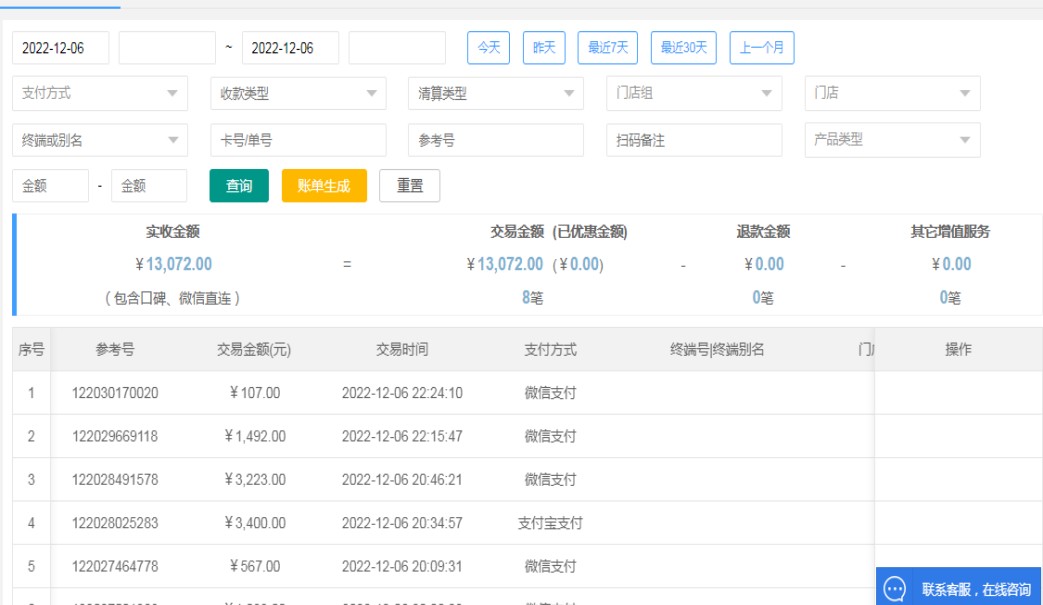Image resolution: width=1043 pixels, height=605 pixels.
Task: Click the 参考号 search input field
Action: 495,140
